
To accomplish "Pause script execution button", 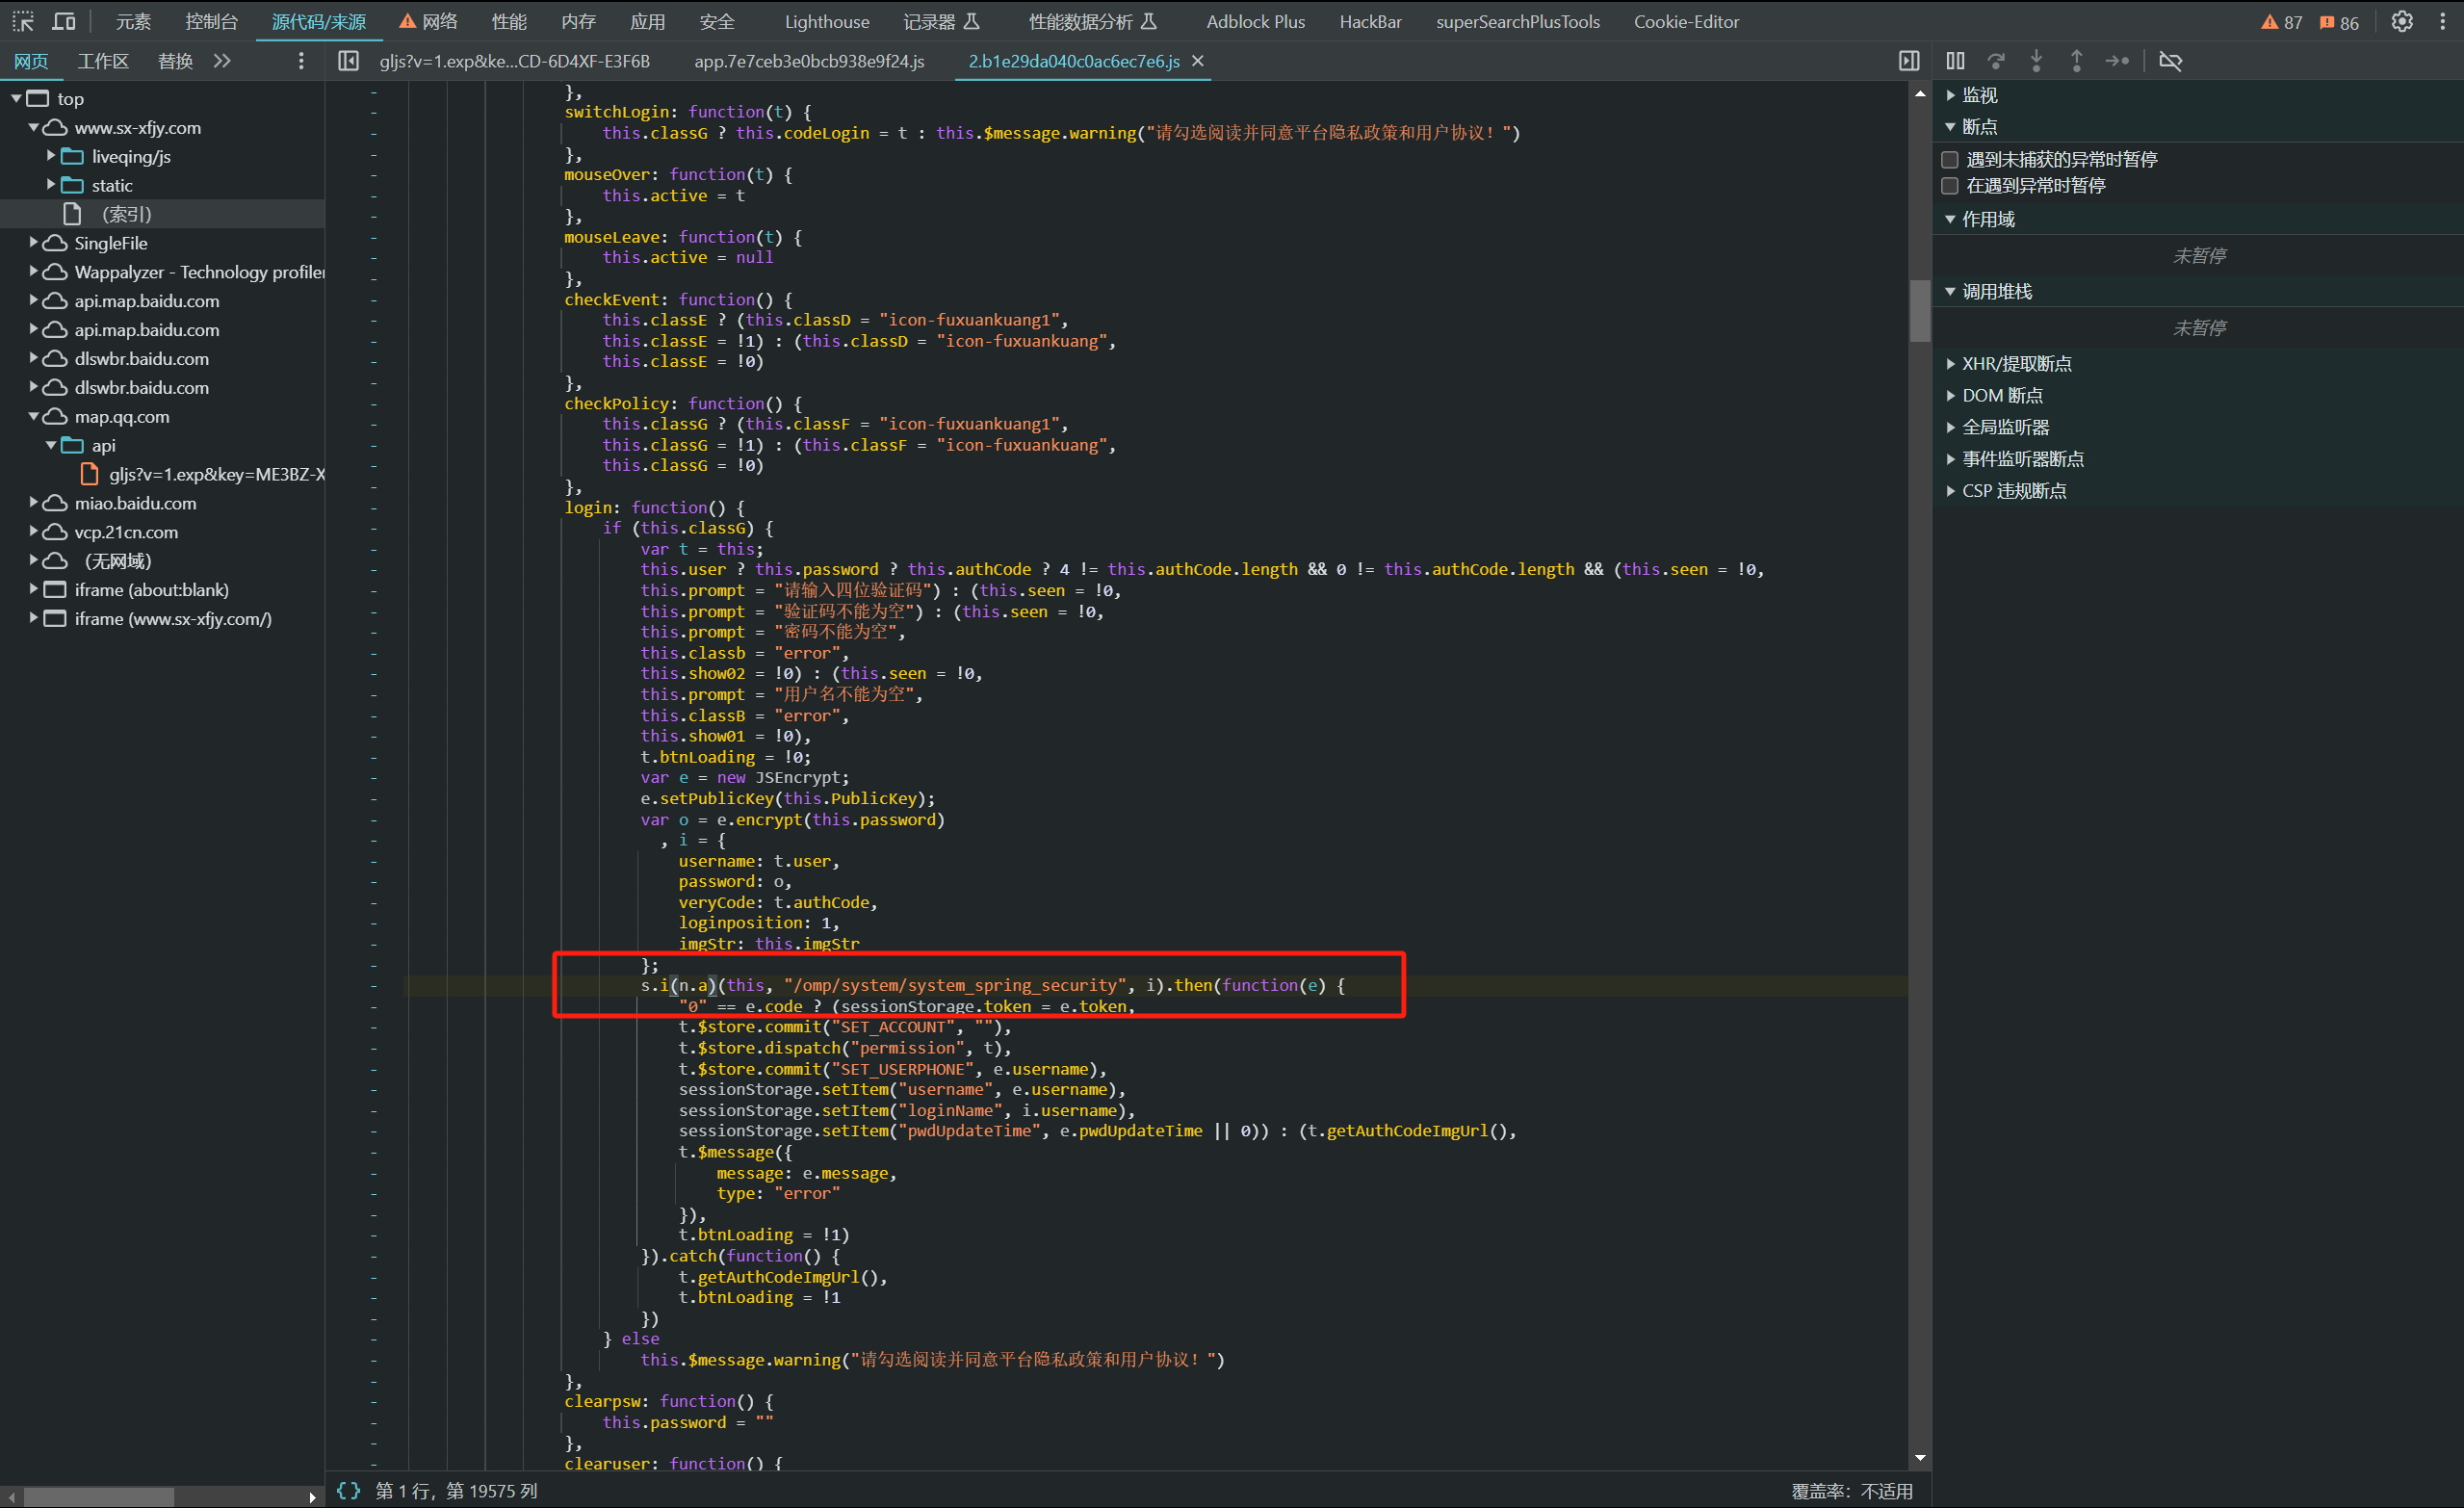I will 1955,61.
